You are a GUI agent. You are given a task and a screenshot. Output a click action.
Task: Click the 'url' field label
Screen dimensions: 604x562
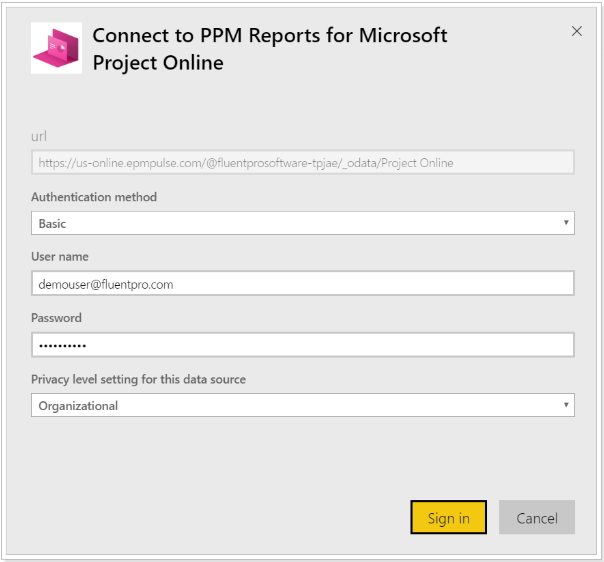[39, 136]
